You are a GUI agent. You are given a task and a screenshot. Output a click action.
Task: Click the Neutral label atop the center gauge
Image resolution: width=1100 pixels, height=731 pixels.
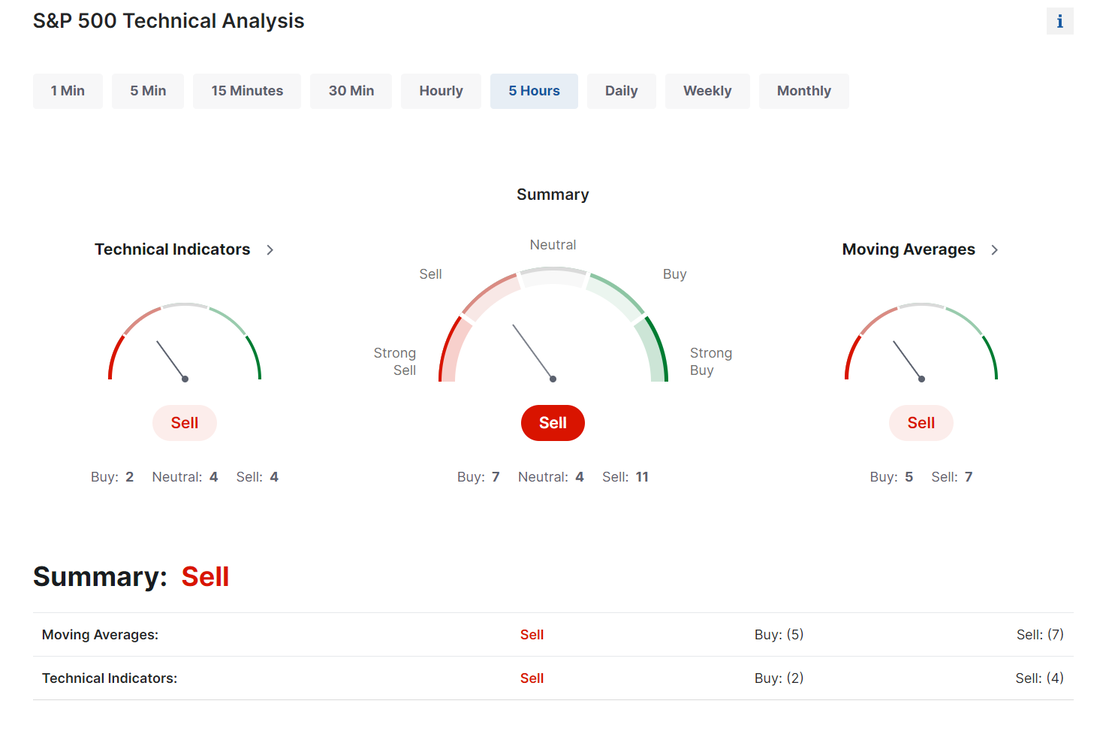[x=553, y=245]
